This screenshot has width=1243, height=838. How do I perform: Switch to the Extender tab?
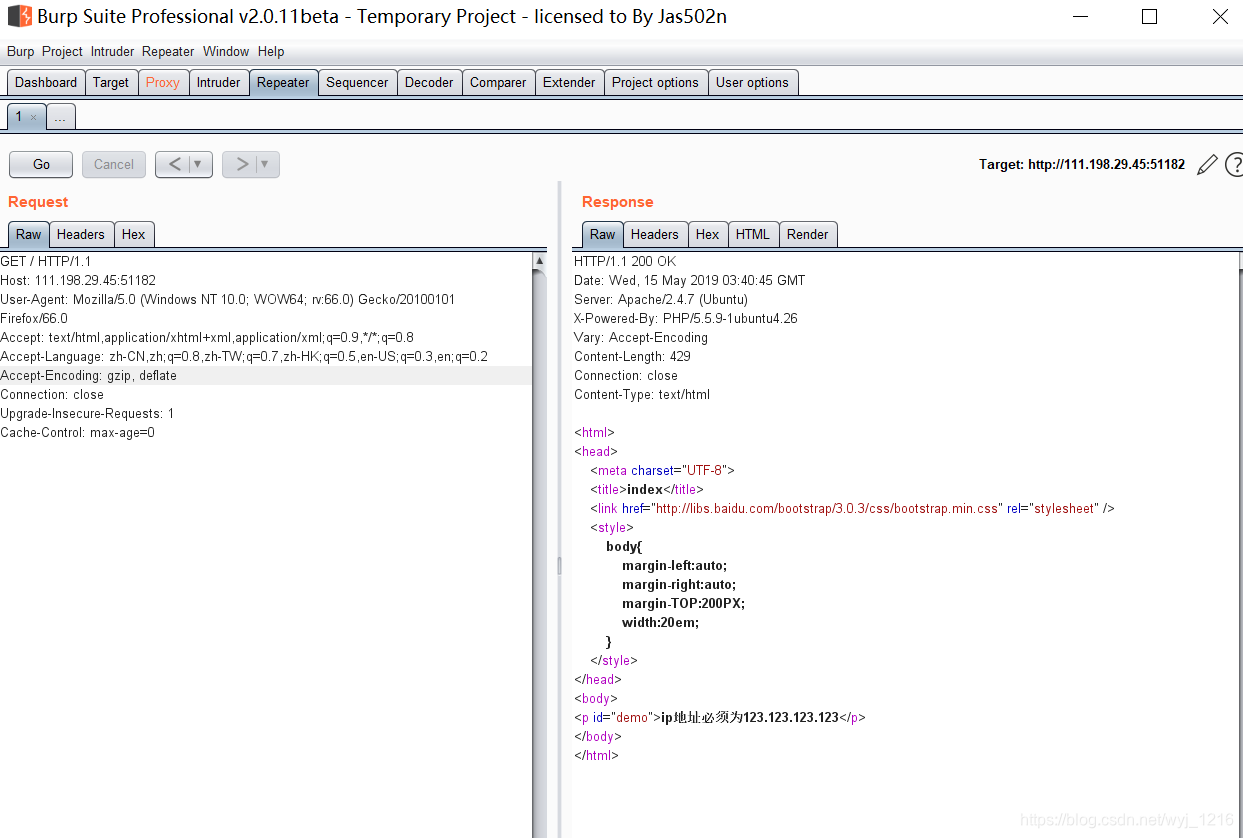[569, 82]
